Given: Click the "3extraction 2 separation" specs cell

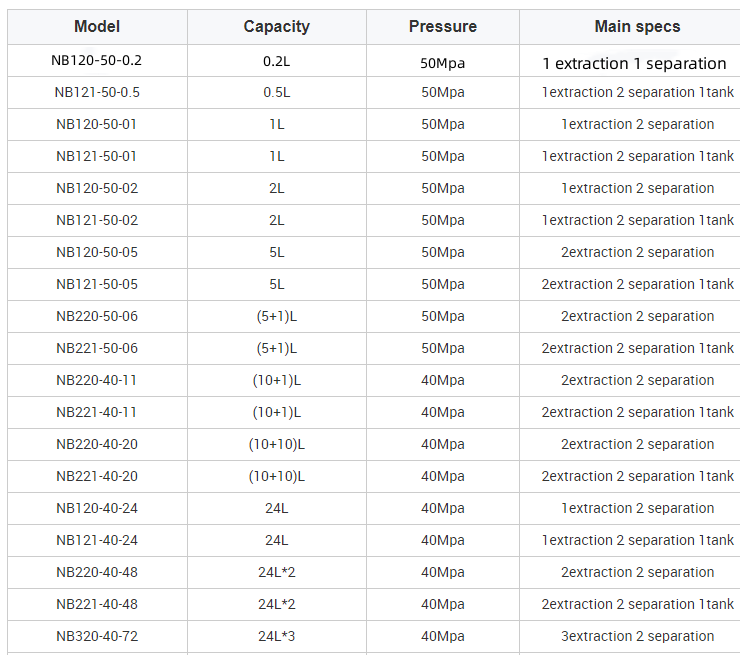Looking at the screenshot, I should tap(637, 636).
